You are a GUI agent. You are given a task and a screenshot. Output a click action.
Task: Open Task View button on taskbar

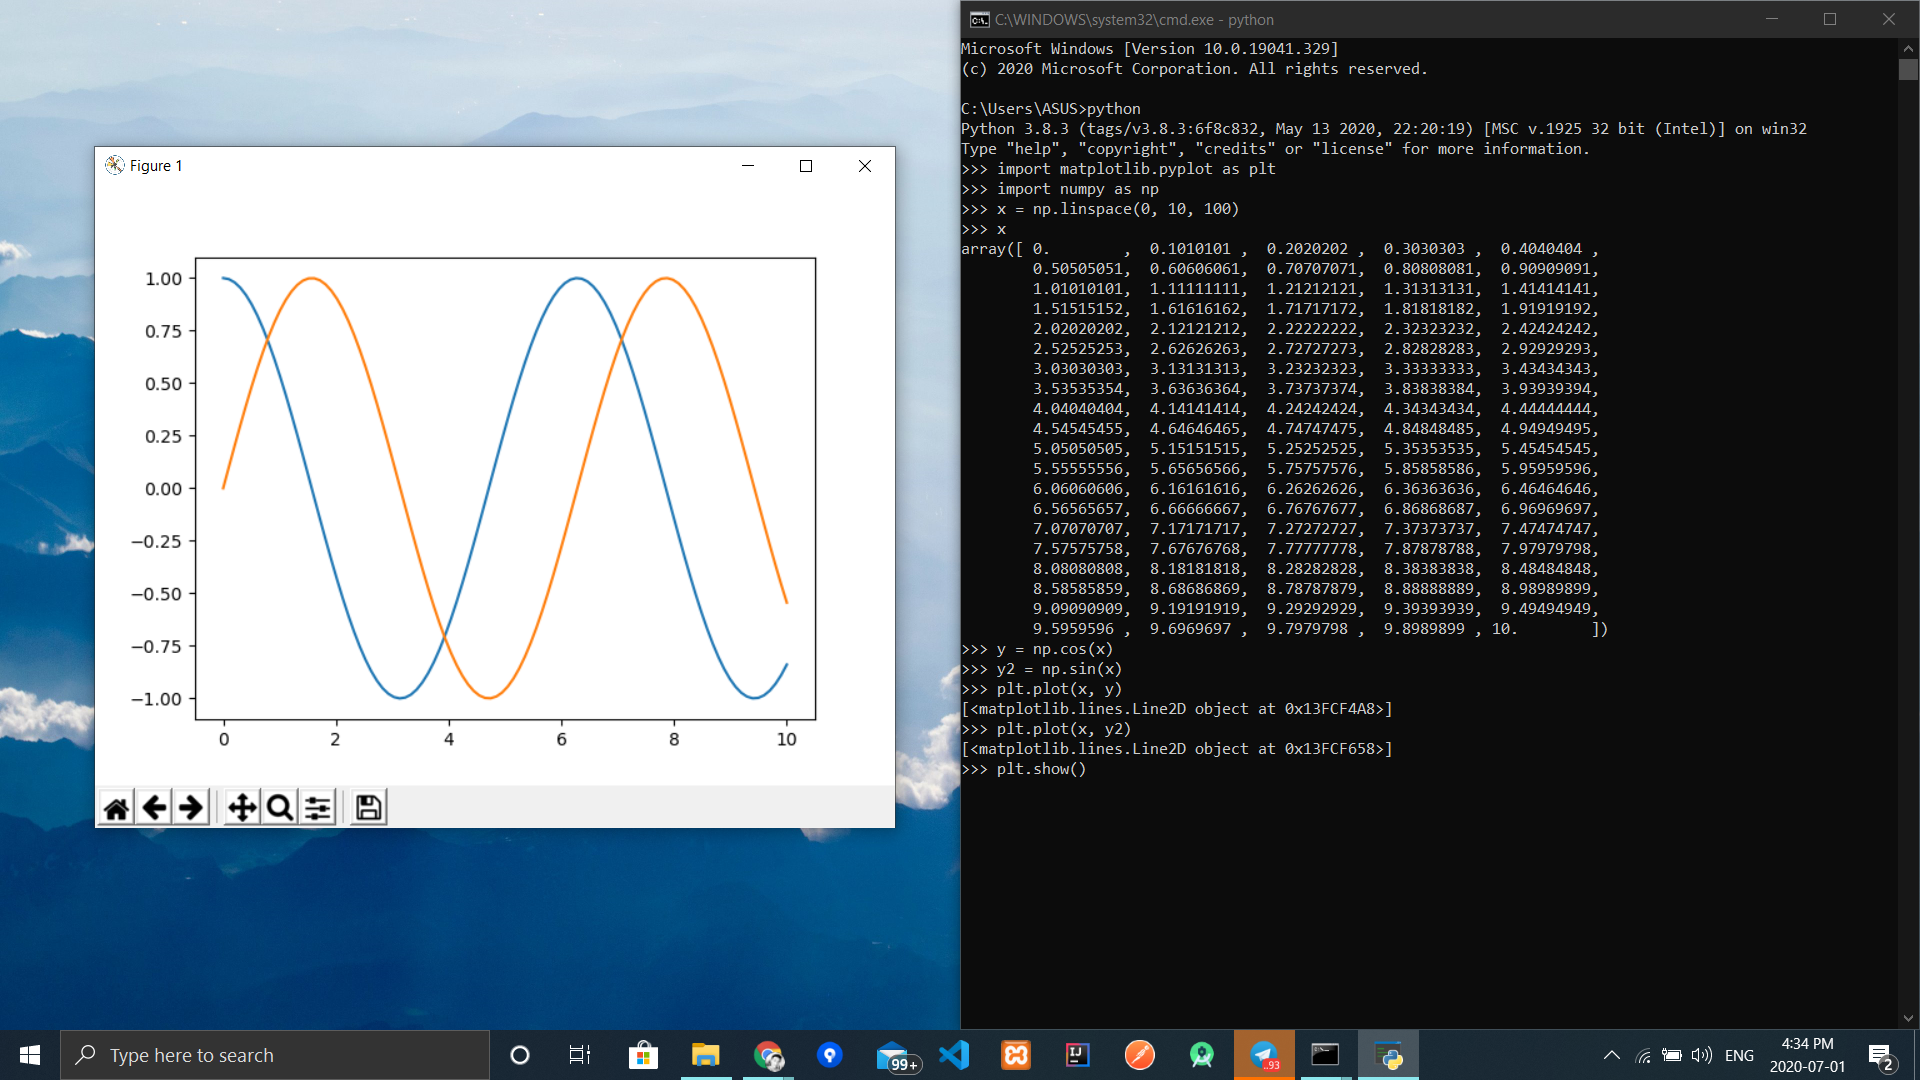[x=580, y=1055]
